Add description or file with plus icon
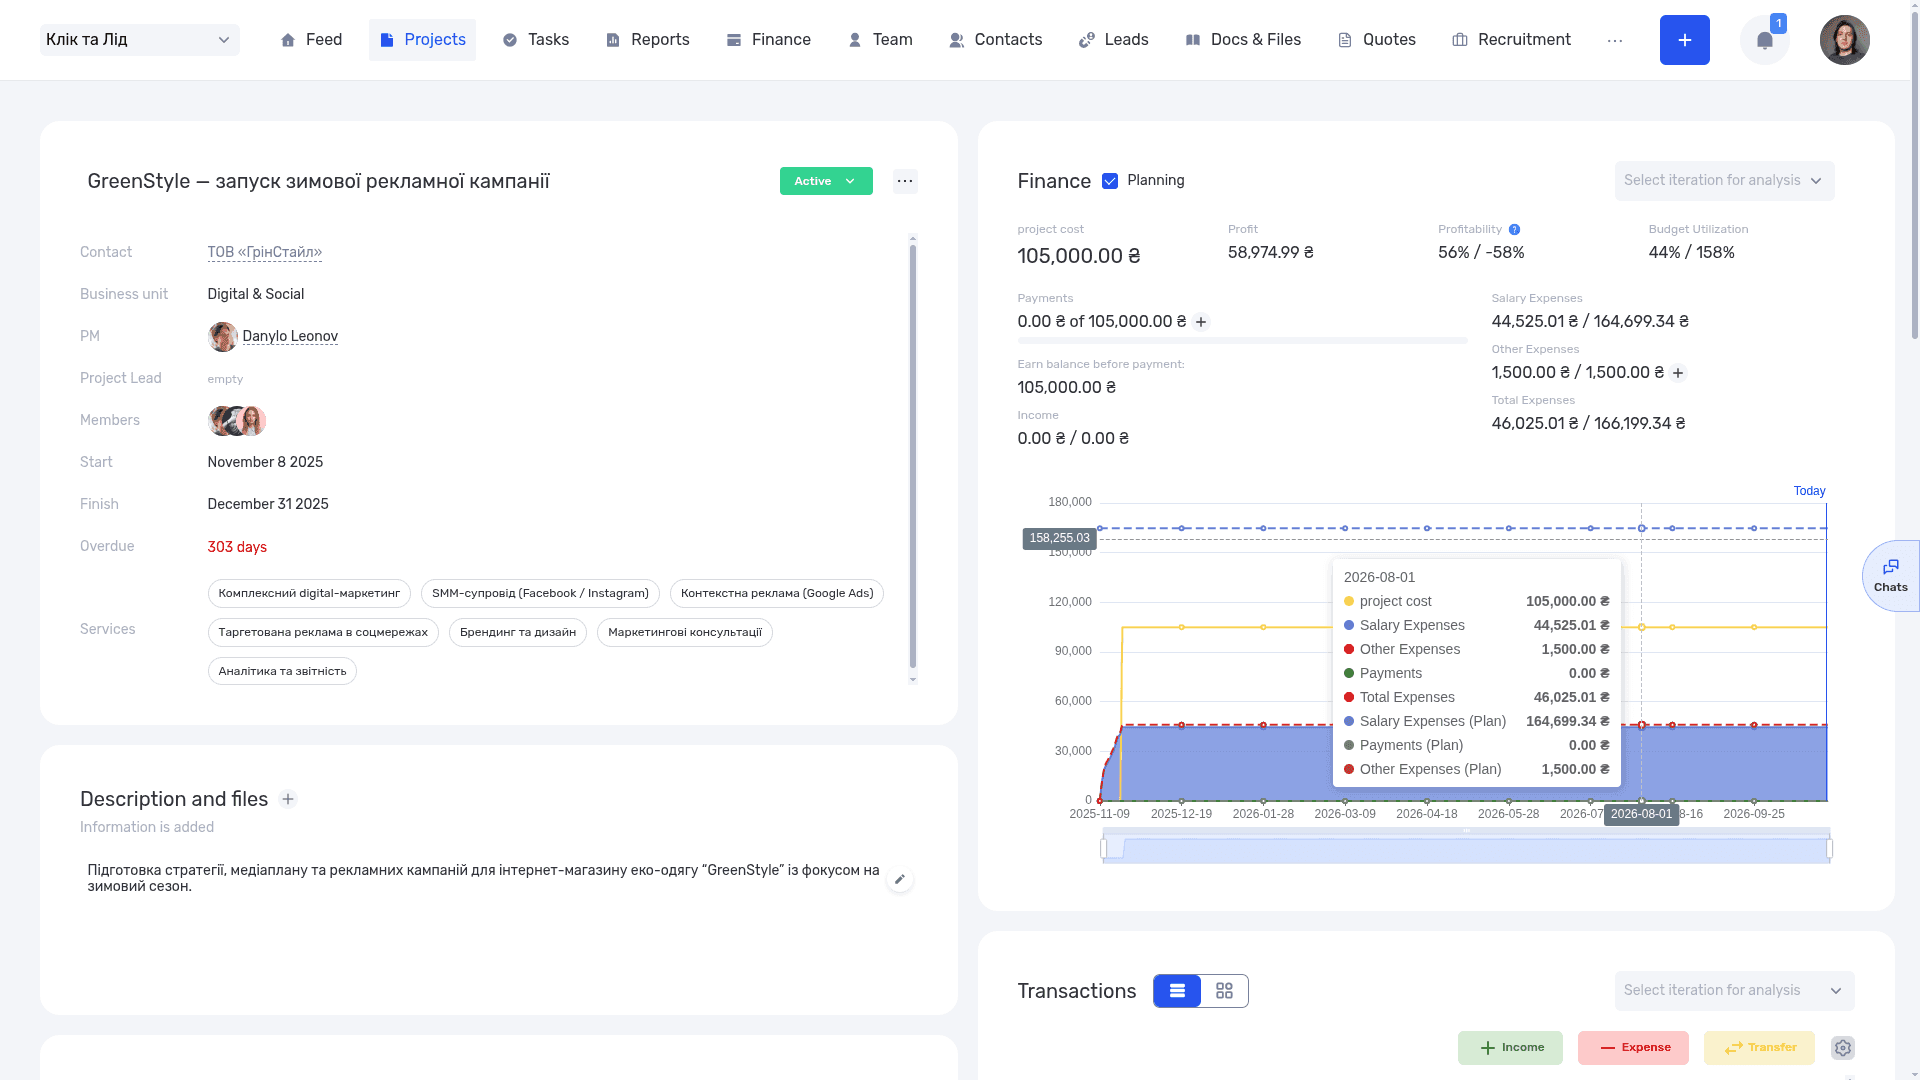The image size is (1920, 1080). (288, 799)
